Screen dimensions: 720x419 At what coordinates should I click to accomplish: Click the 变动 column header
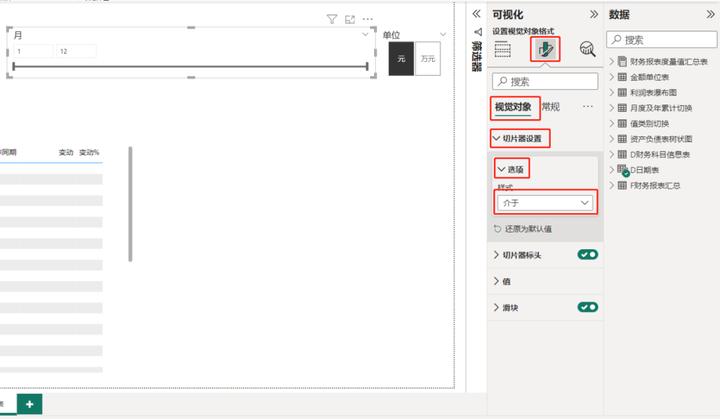coord(66,152)
